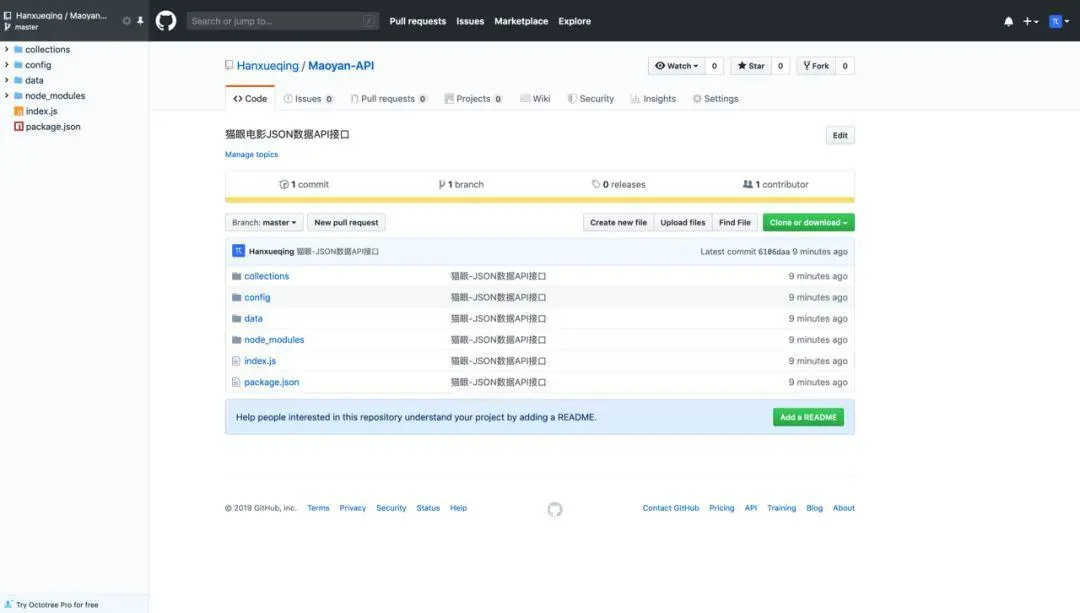This screenshot has height=613, width=1080.
Task: Click Try Octotree Pro for free
Action: (57, 605)
